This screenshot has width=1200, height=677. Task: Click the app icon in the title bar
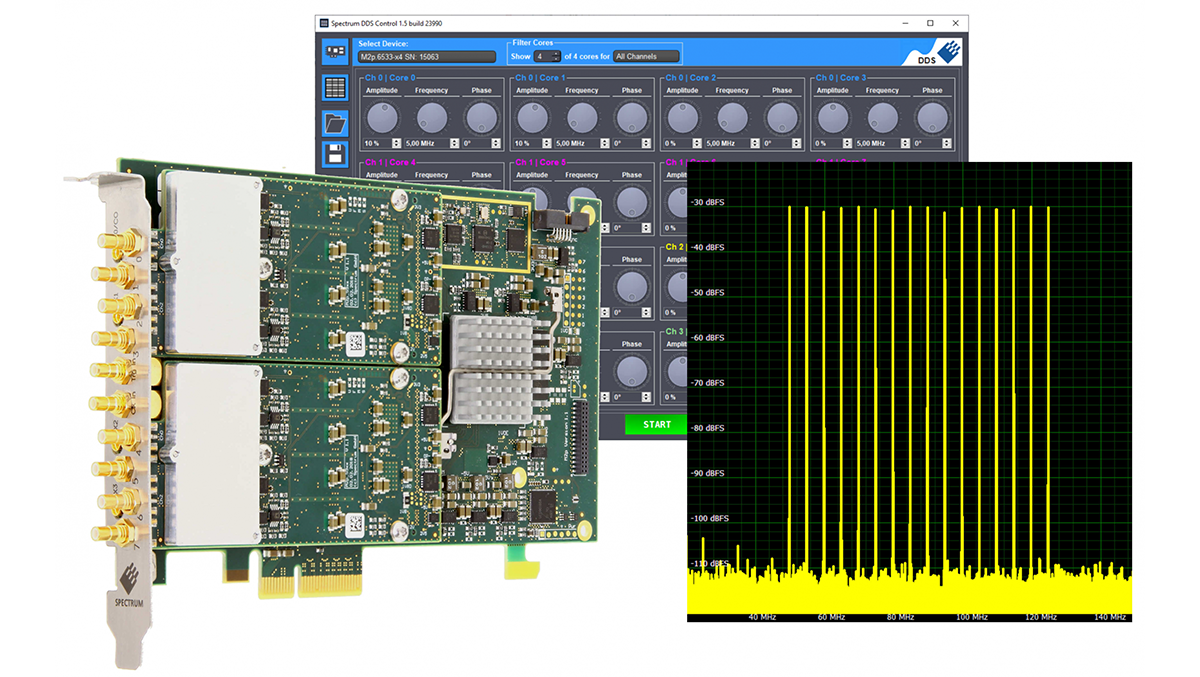pos(324,22)
